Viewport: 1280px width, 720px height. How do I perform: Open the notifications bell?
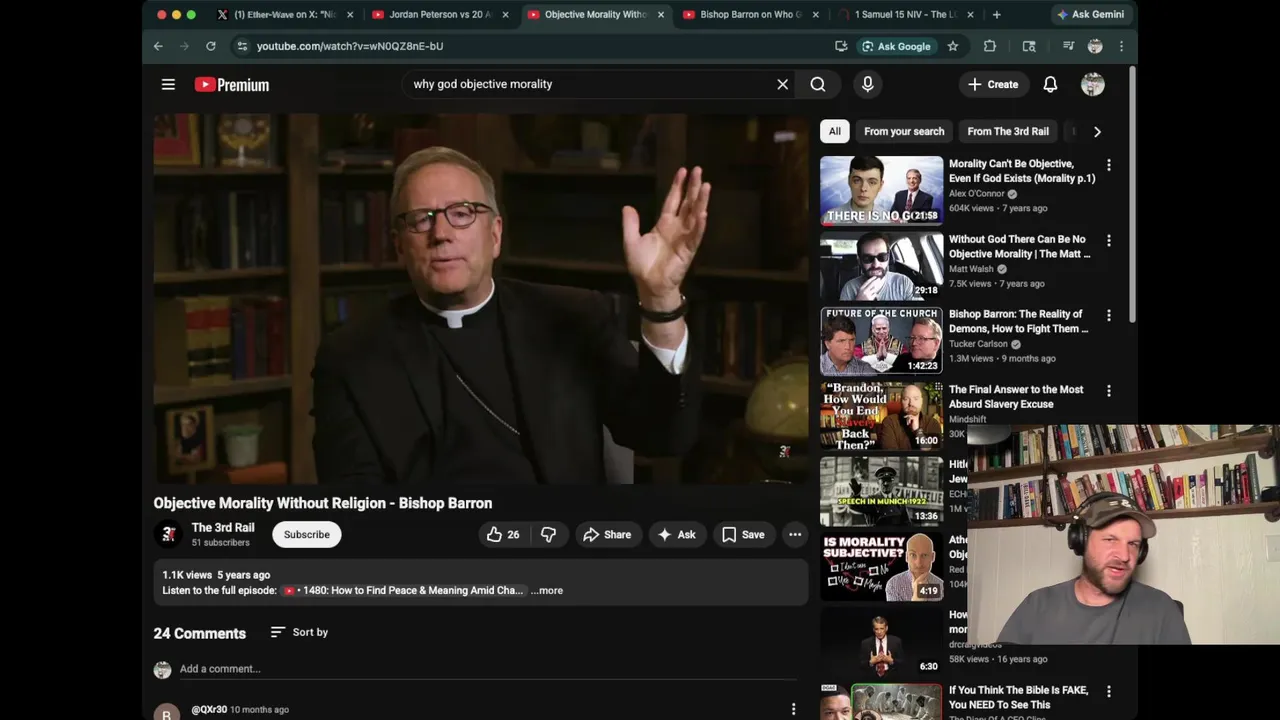1050,84
